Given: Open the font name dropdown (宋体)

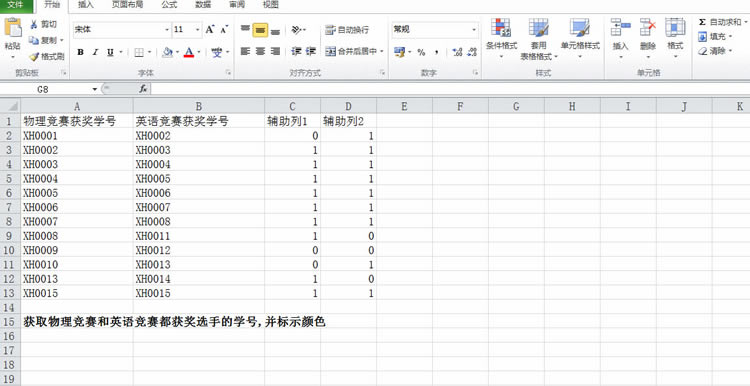Looking at the screenshot, I should click(167, 30).
